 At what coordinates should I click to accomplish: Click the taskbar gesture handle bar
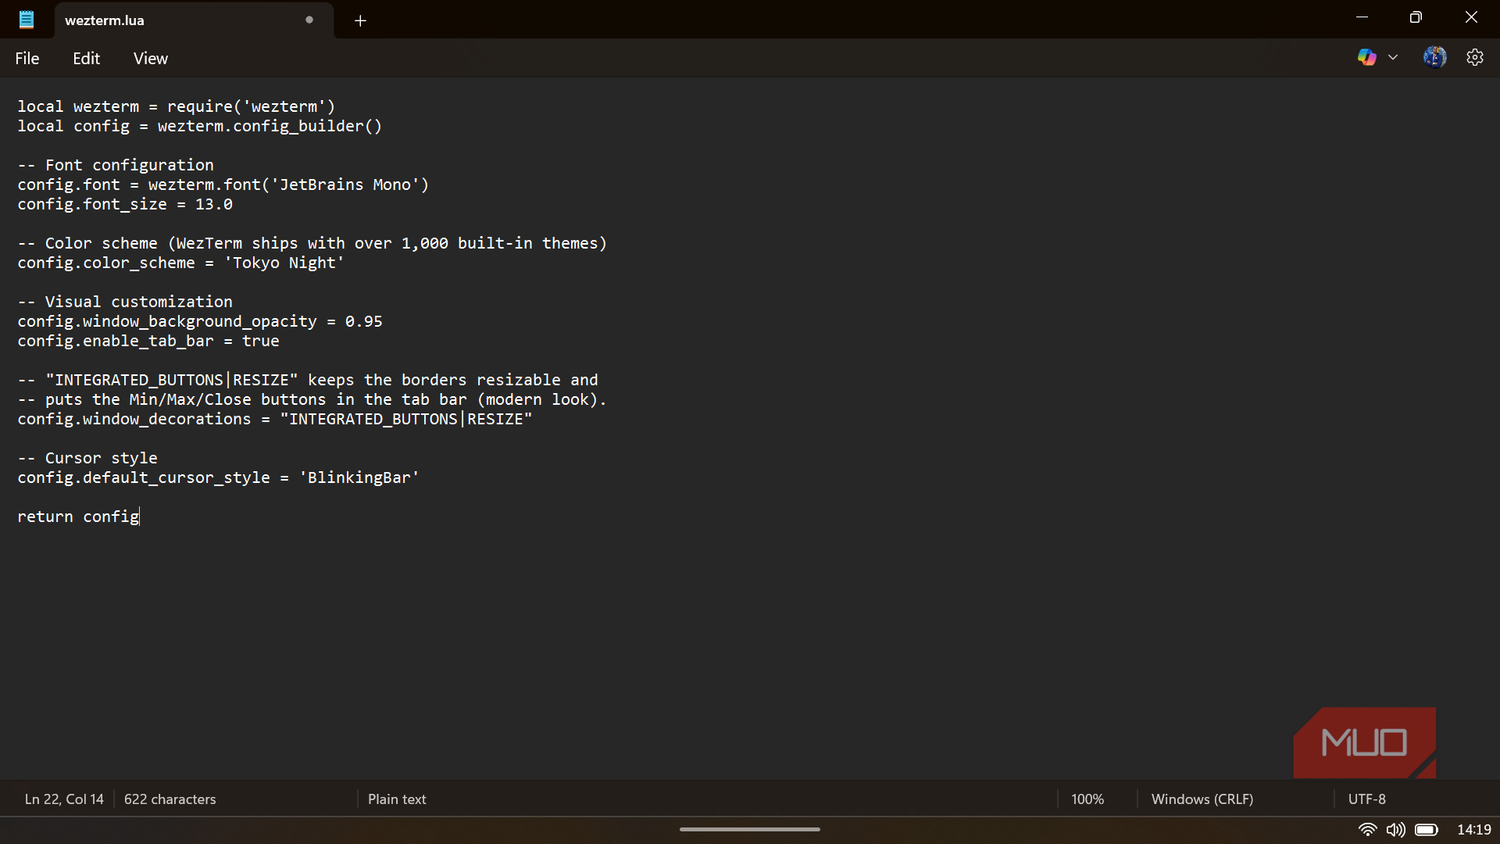[750, 829]
